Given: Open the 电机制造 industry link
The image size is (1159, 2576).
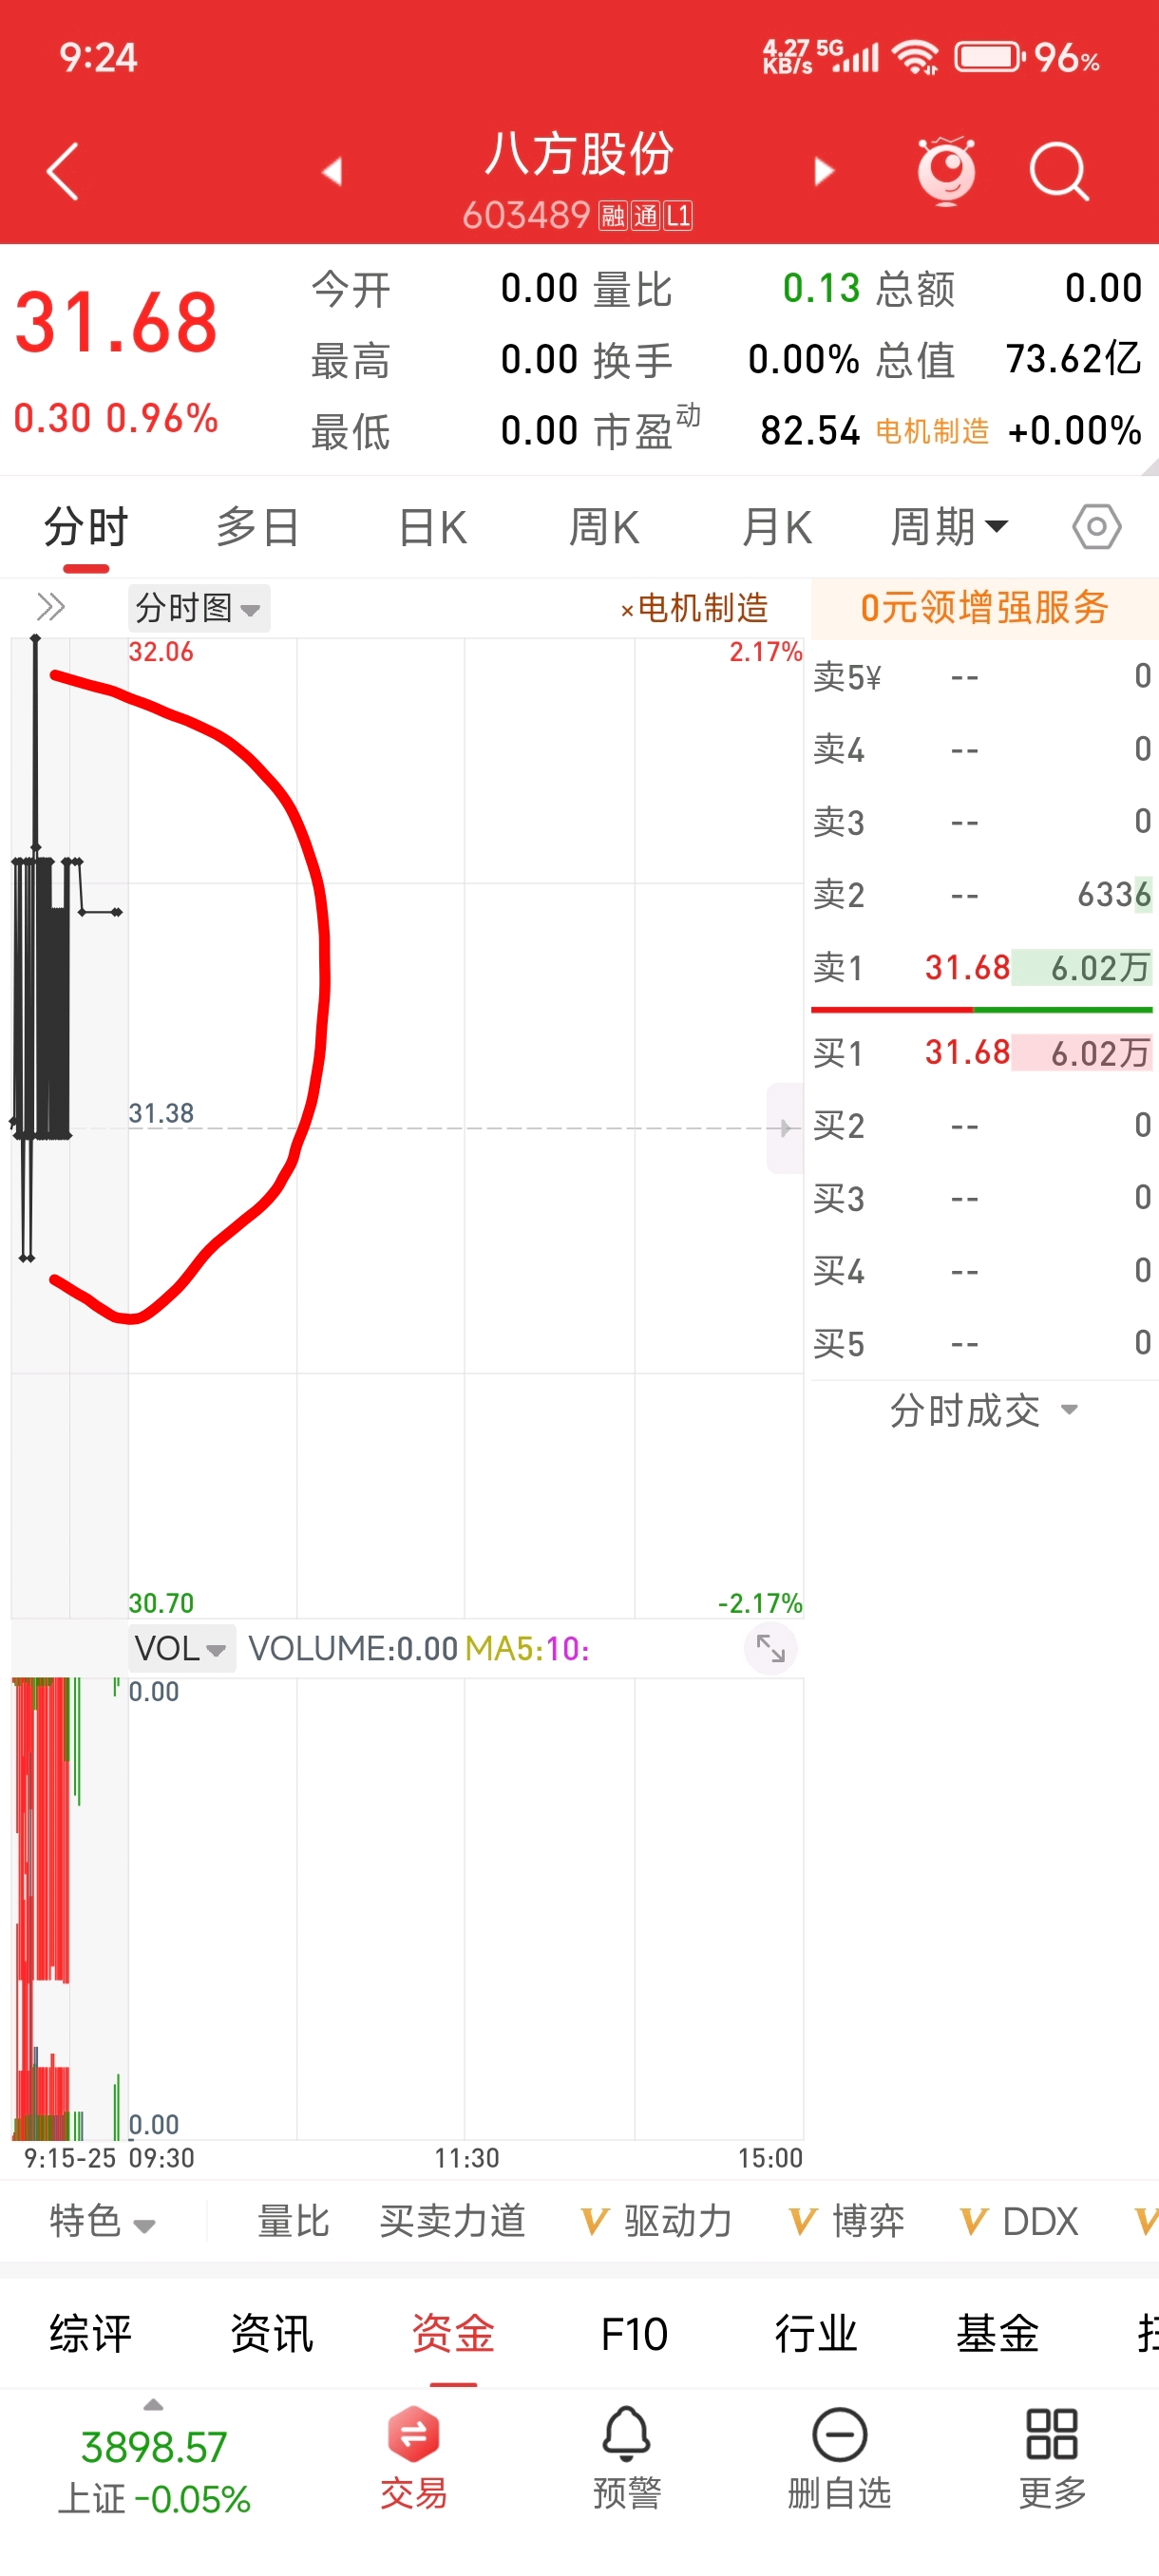Looking at the screenshot, I should point(932,431).
